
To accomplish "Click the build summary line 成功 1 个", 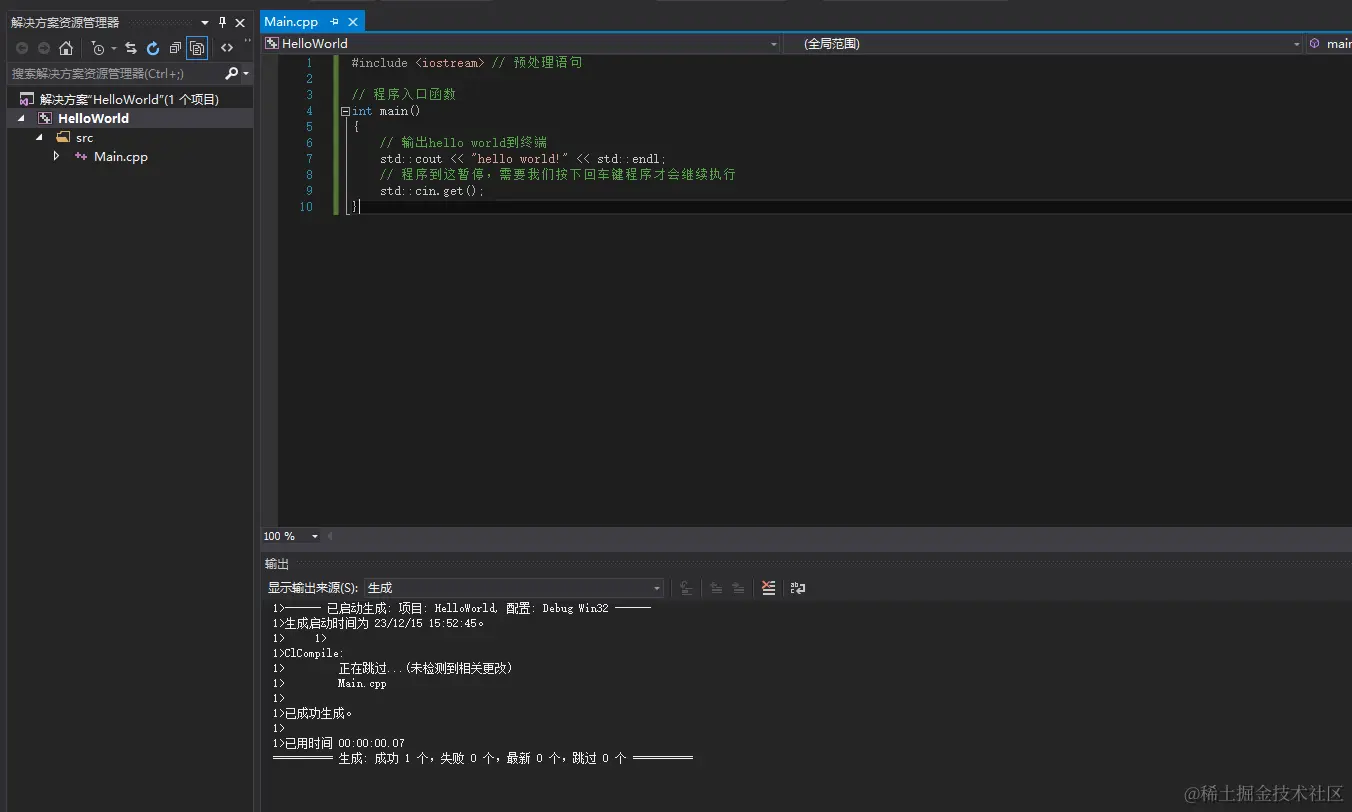I will click(x=483, y=759).
